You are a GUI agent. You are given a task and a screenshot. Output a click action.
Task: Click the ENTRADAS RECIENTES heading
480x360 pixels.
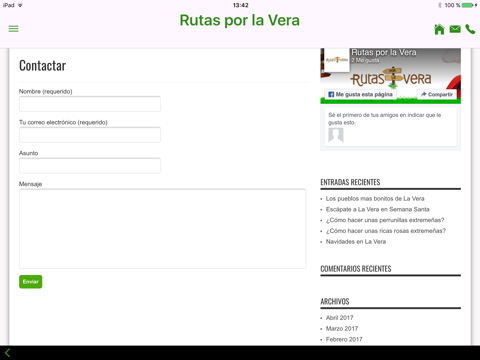point(350,182)
